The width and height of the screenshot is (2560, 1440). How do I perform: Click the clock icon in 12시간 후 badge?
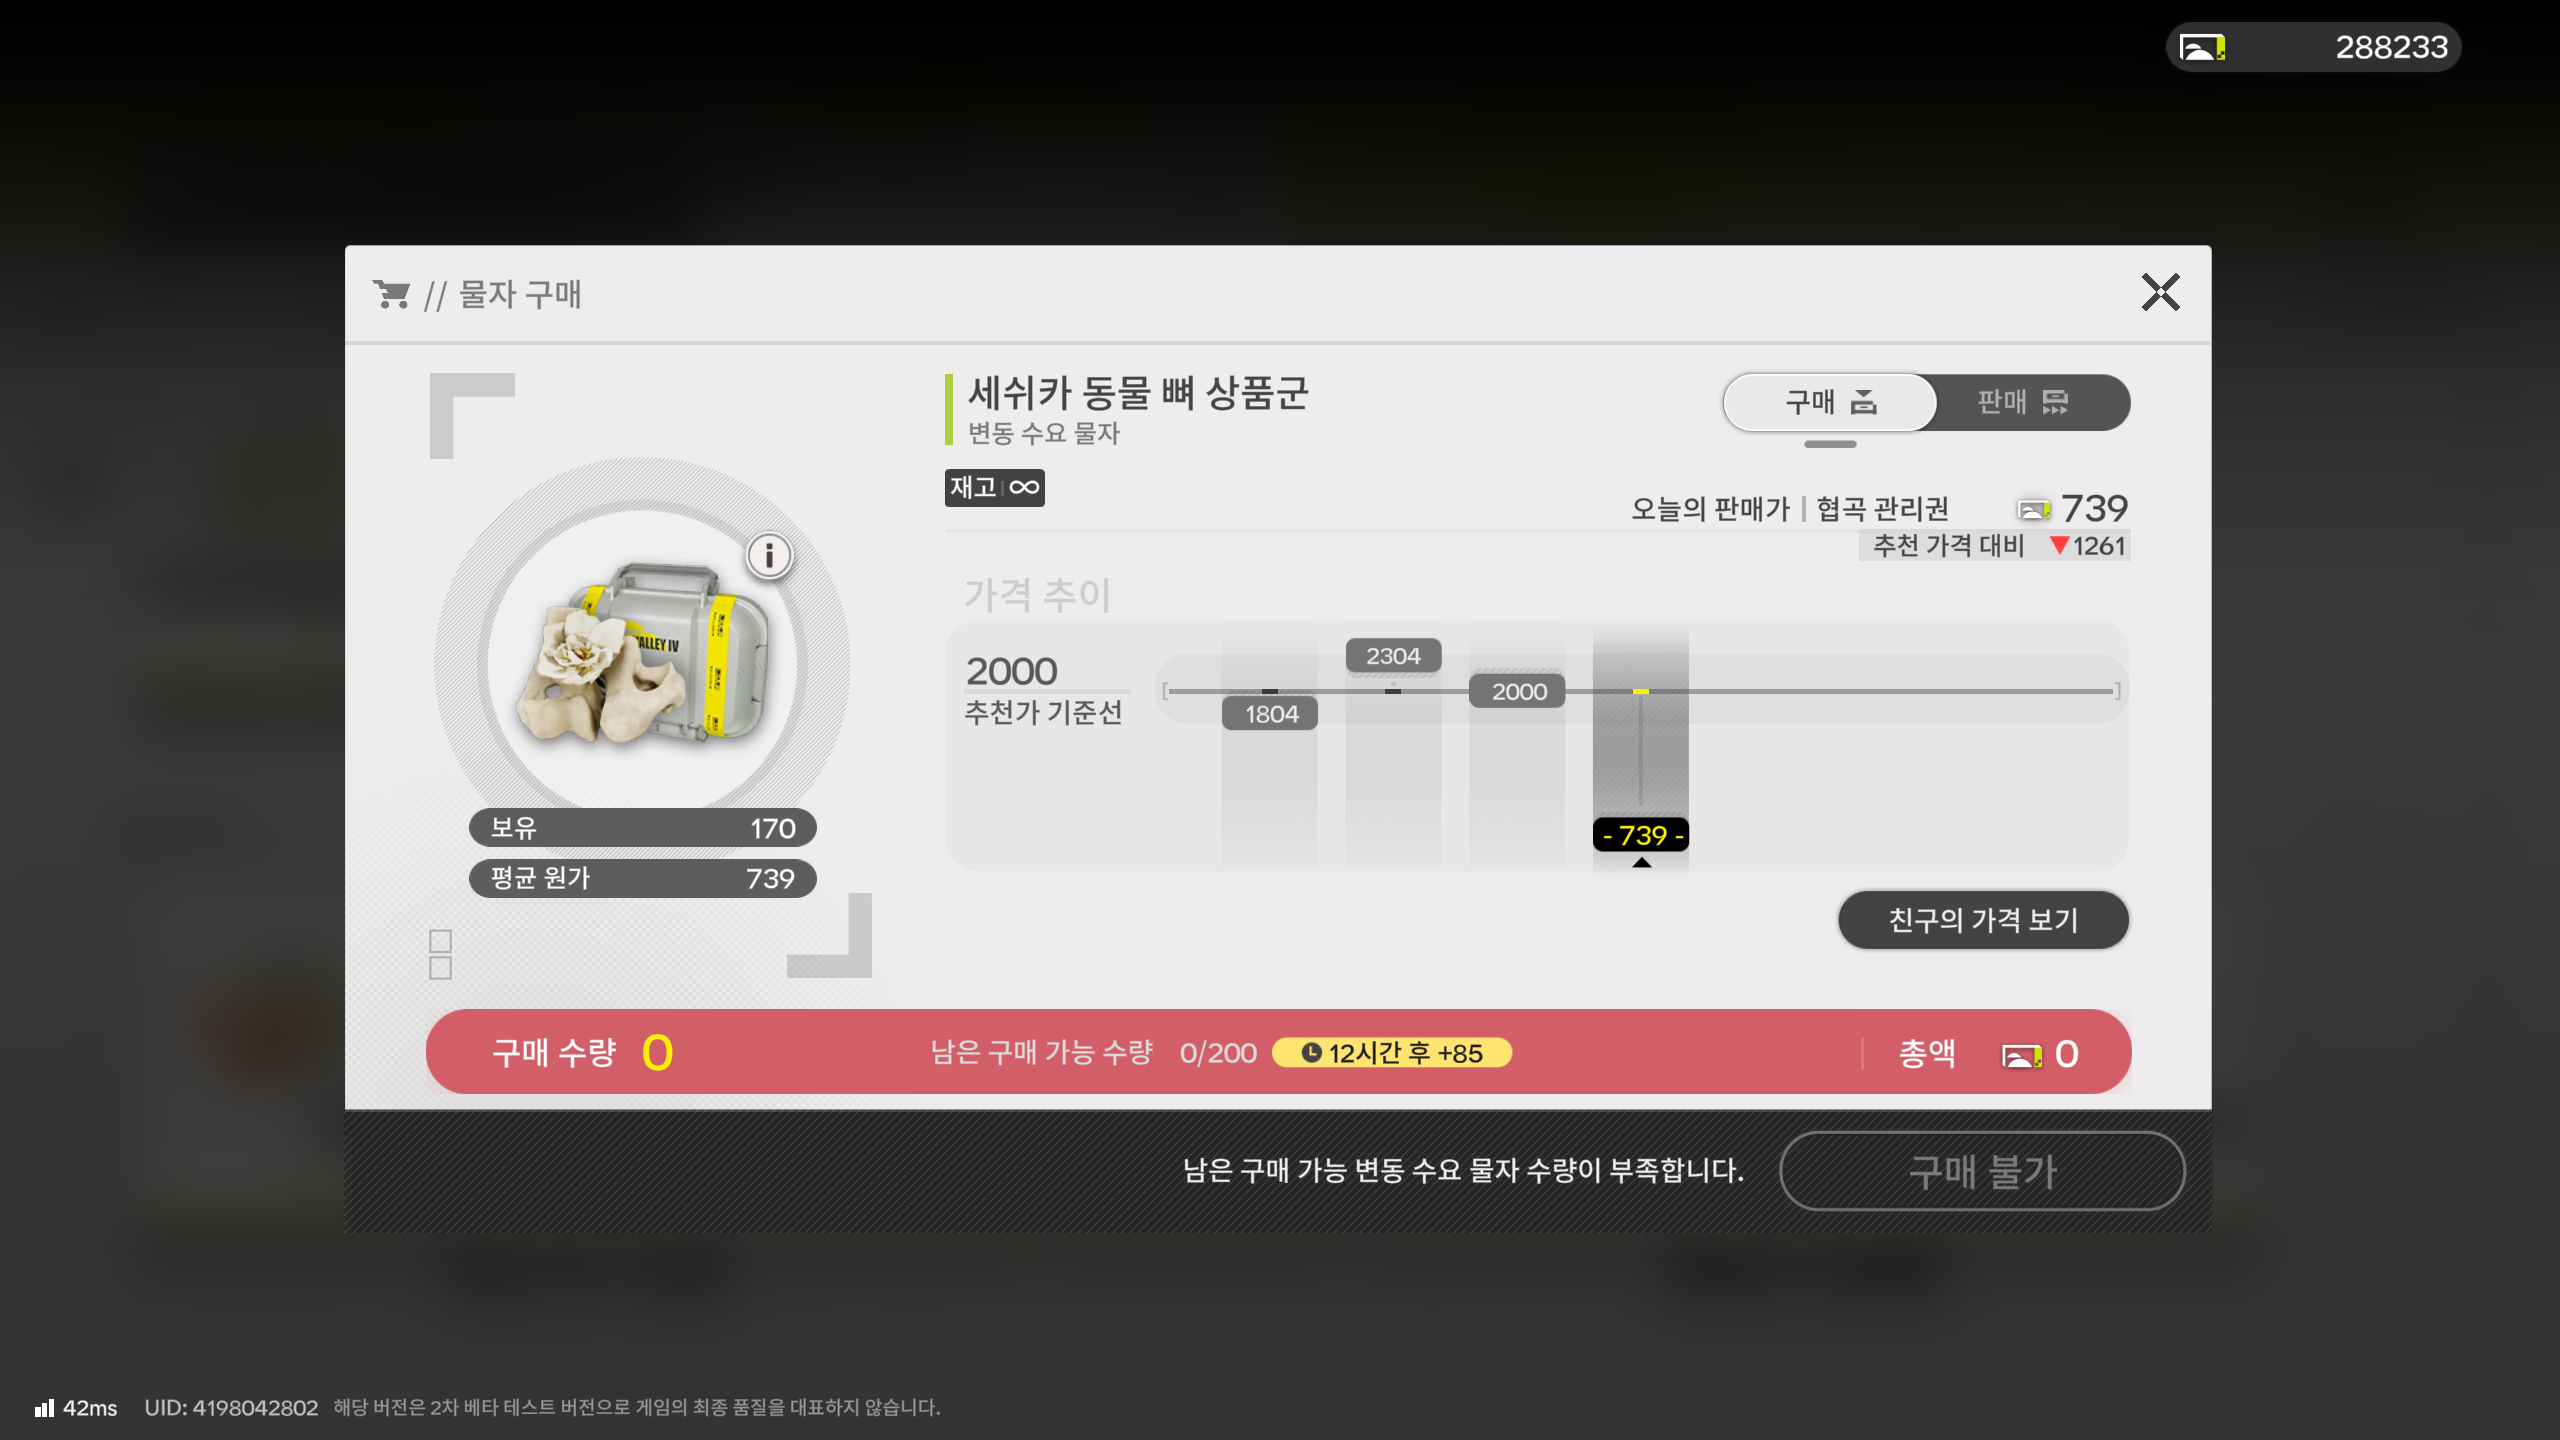point(1311,1053)
